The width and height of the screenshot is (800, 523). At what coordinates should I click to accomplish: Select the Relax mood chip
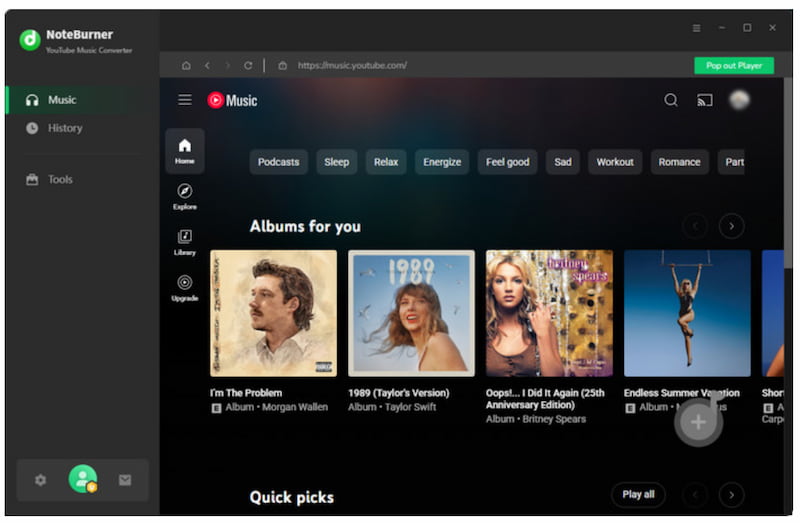[386, 162]
